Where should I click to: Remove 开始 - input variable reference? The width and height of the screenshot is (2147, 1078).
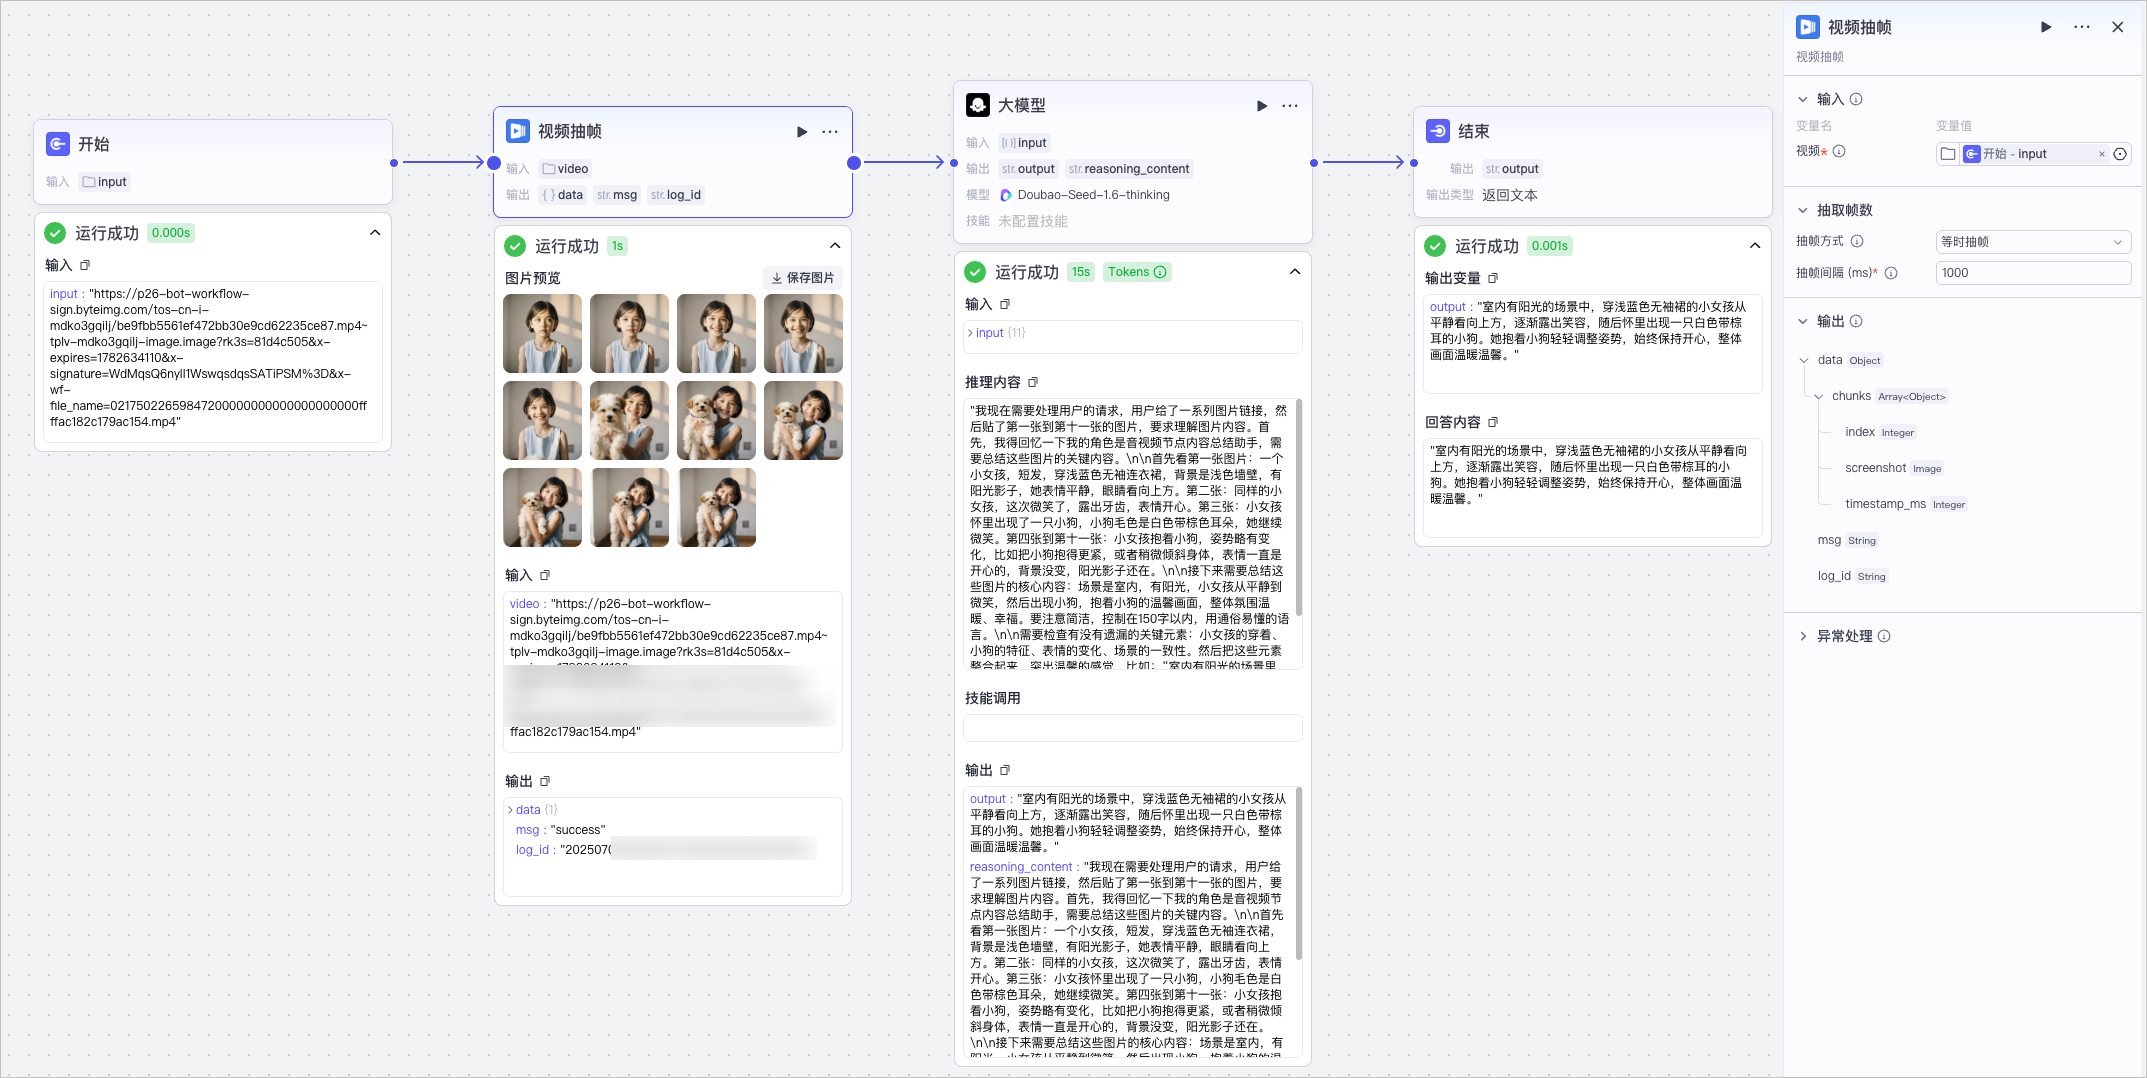(x=2101, y=154)
